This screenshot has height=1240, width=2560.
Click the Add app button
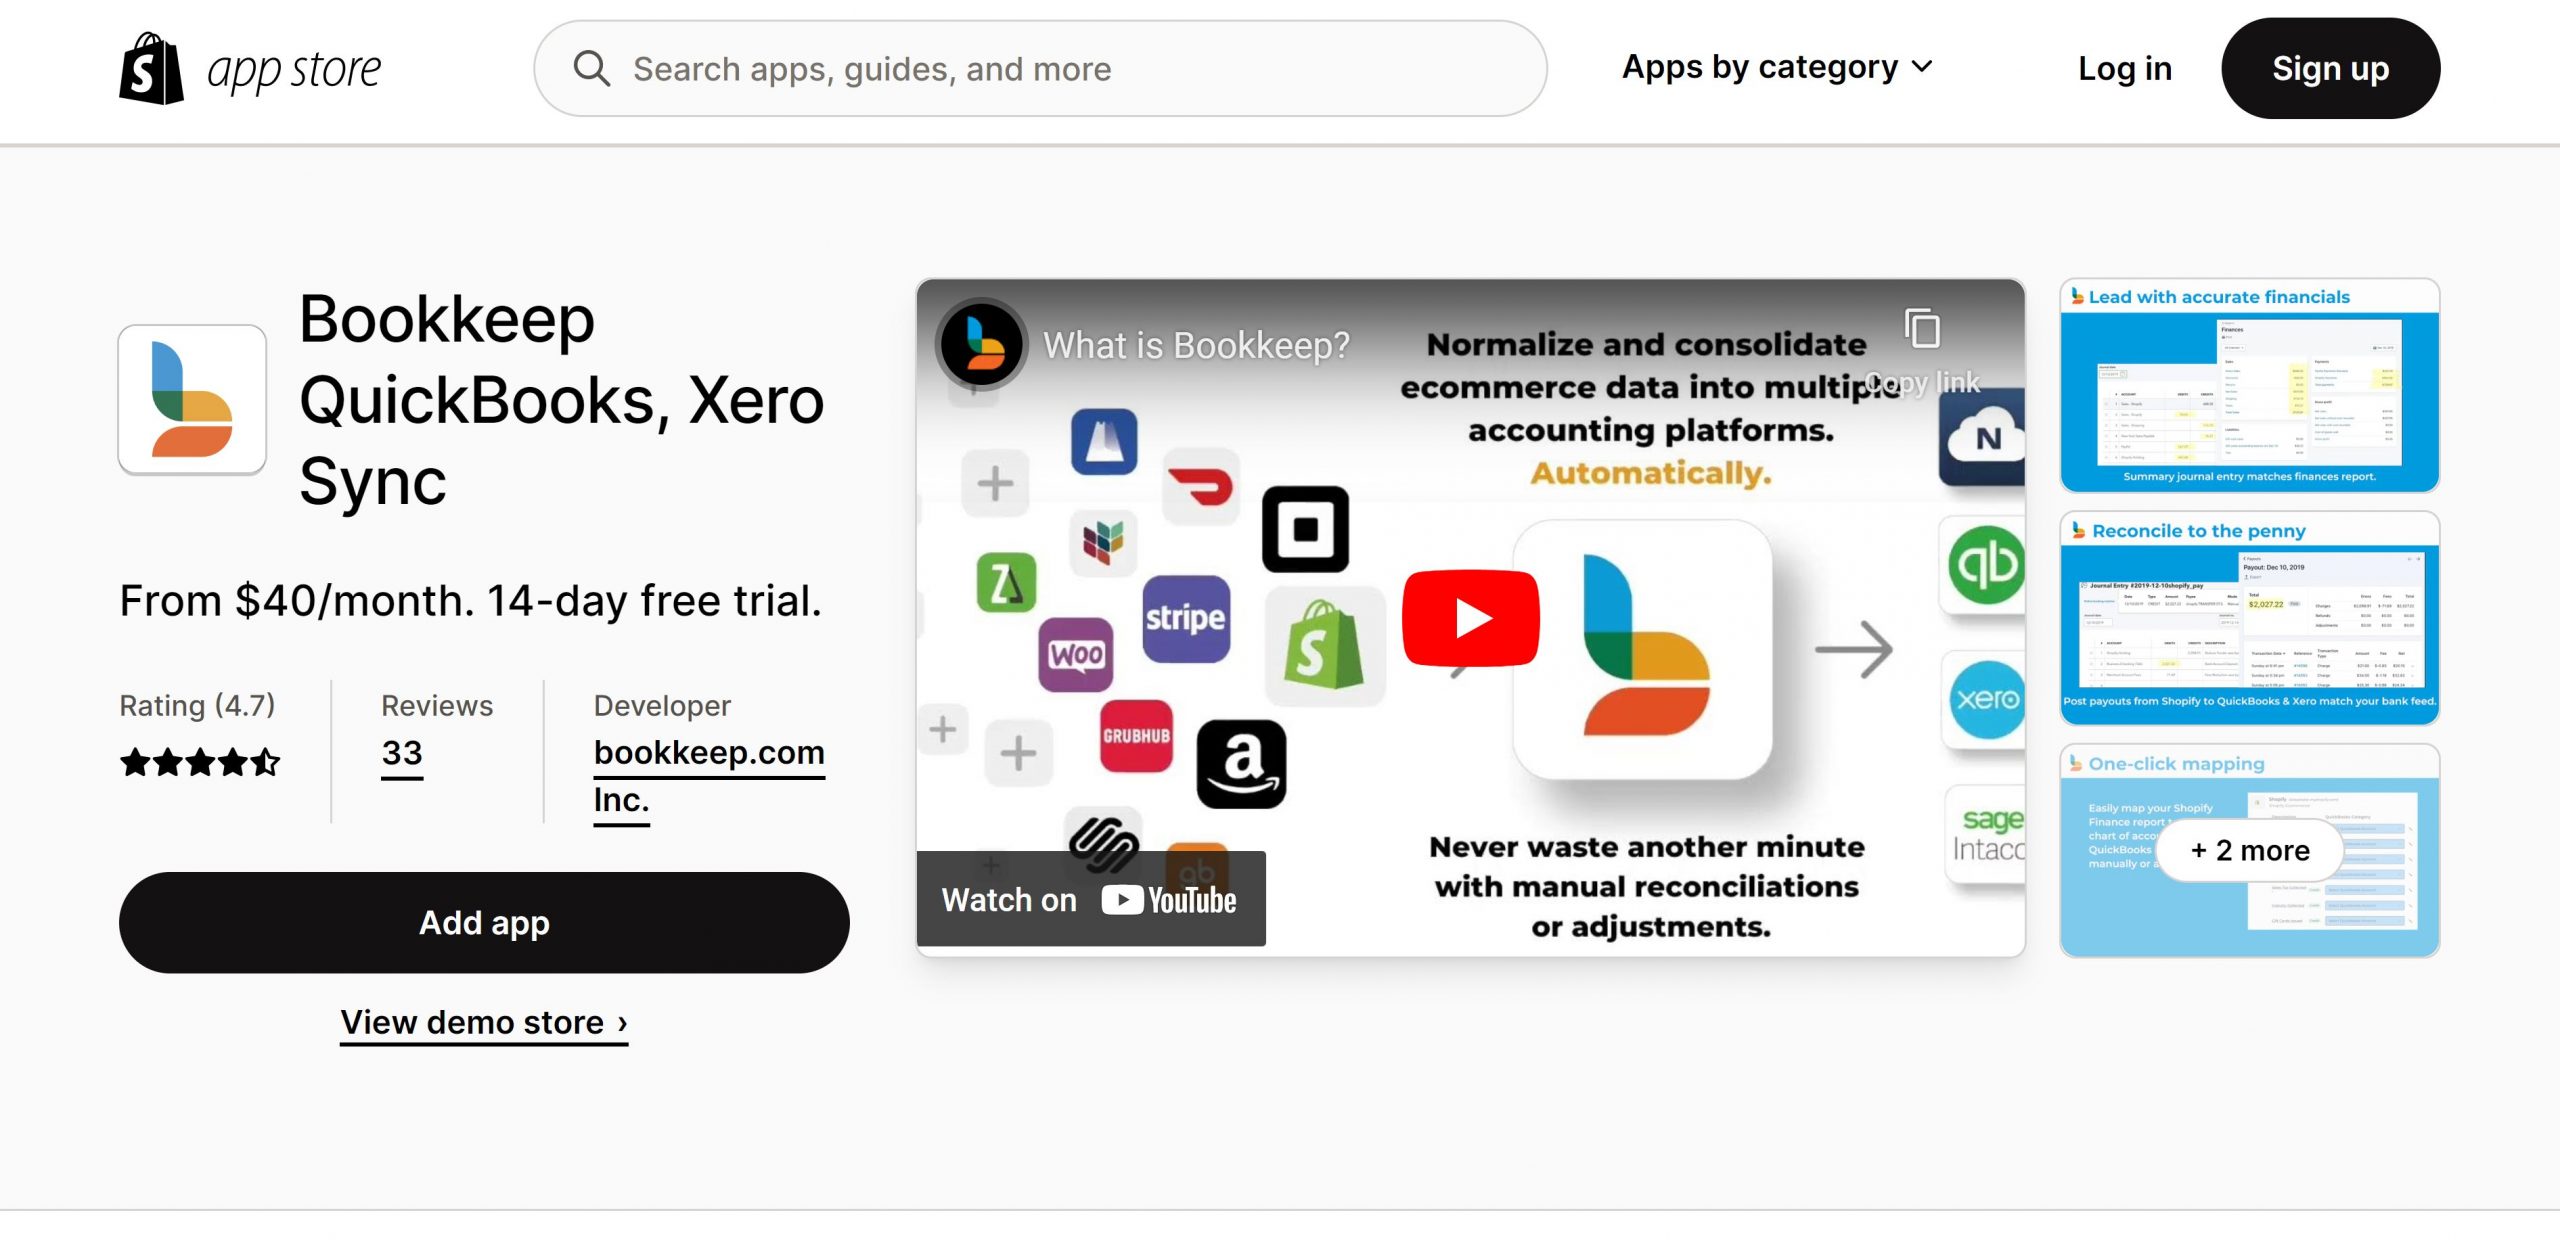(483, 922)
